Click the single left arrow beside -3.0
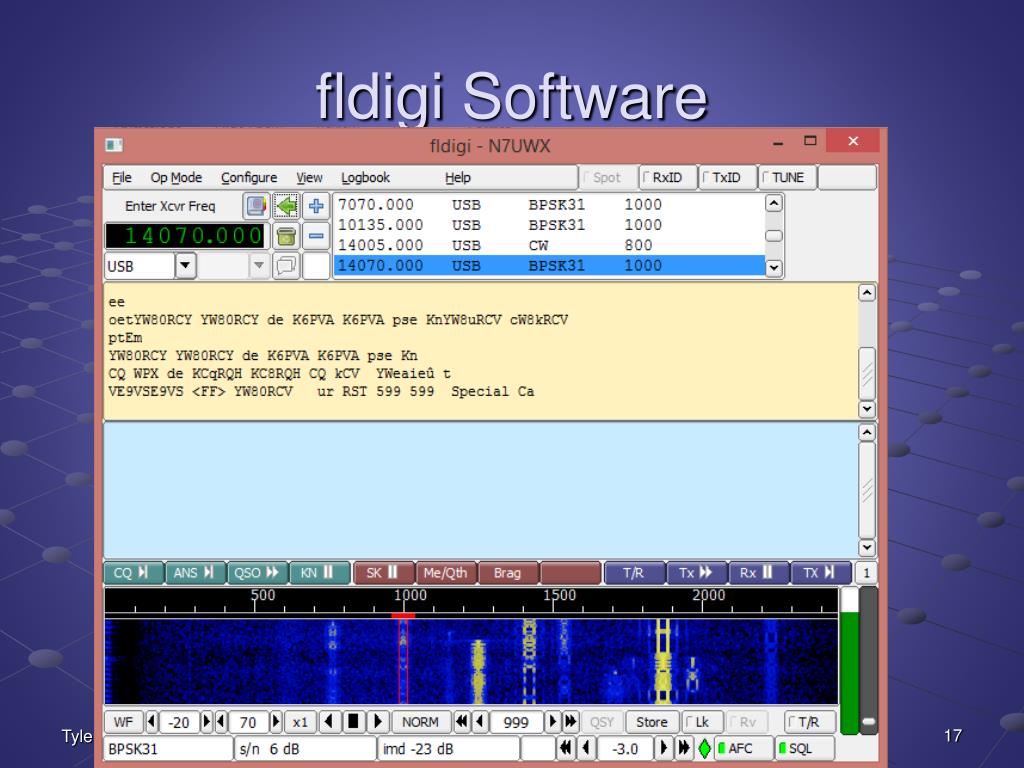The height and width of the screenshot is (768, 1024). (x=586, y=748)
